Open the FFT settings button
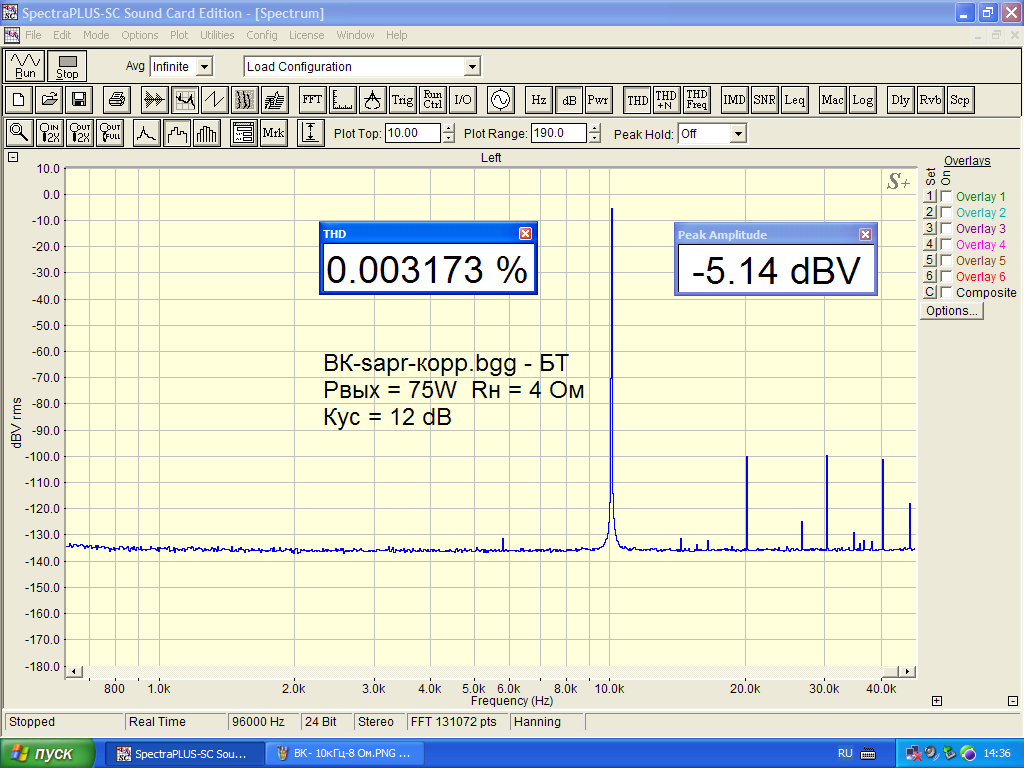Viewport: 1024px width, 768px height. pyautogui.click(x=312, y=100)
